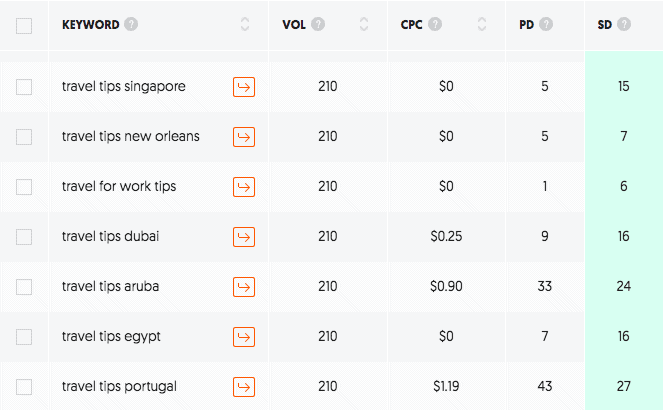Sort by KEYWORD using the sort arrows
The height and width of the screenshot is (414, 667).
245,24
